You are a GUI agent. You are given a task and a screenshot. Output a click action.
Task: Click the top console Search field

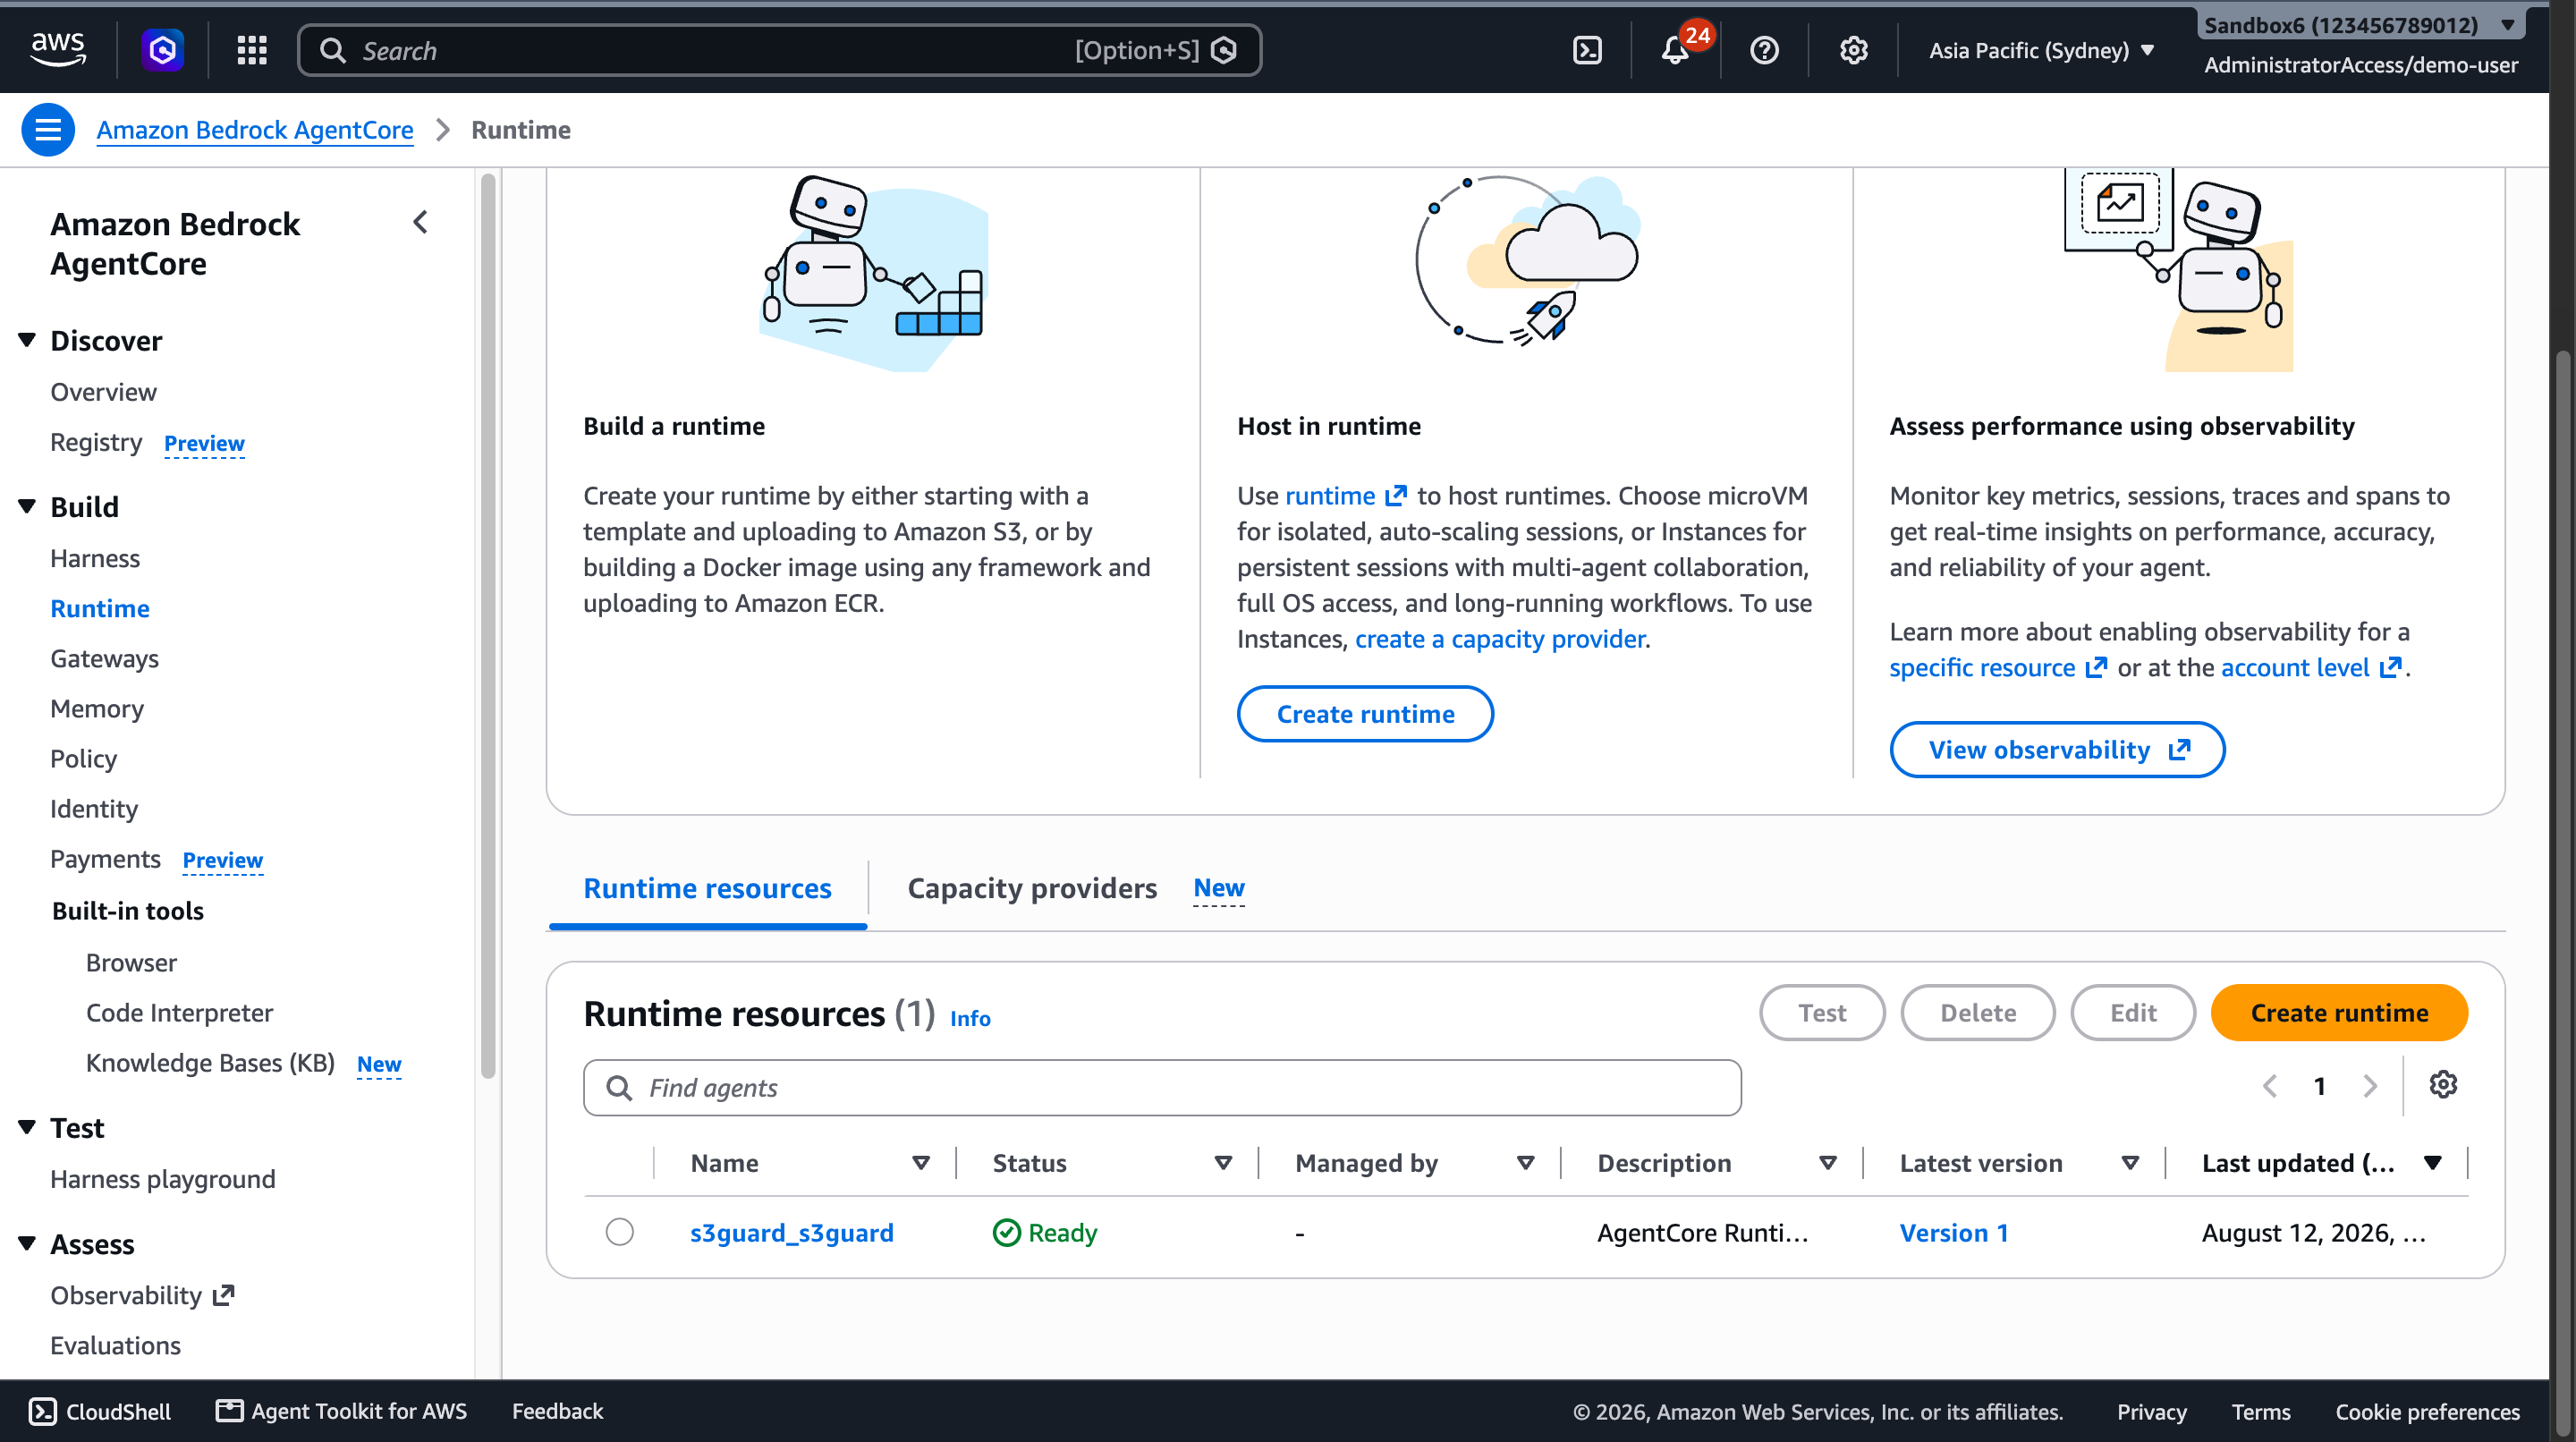(x=780, y=50)
